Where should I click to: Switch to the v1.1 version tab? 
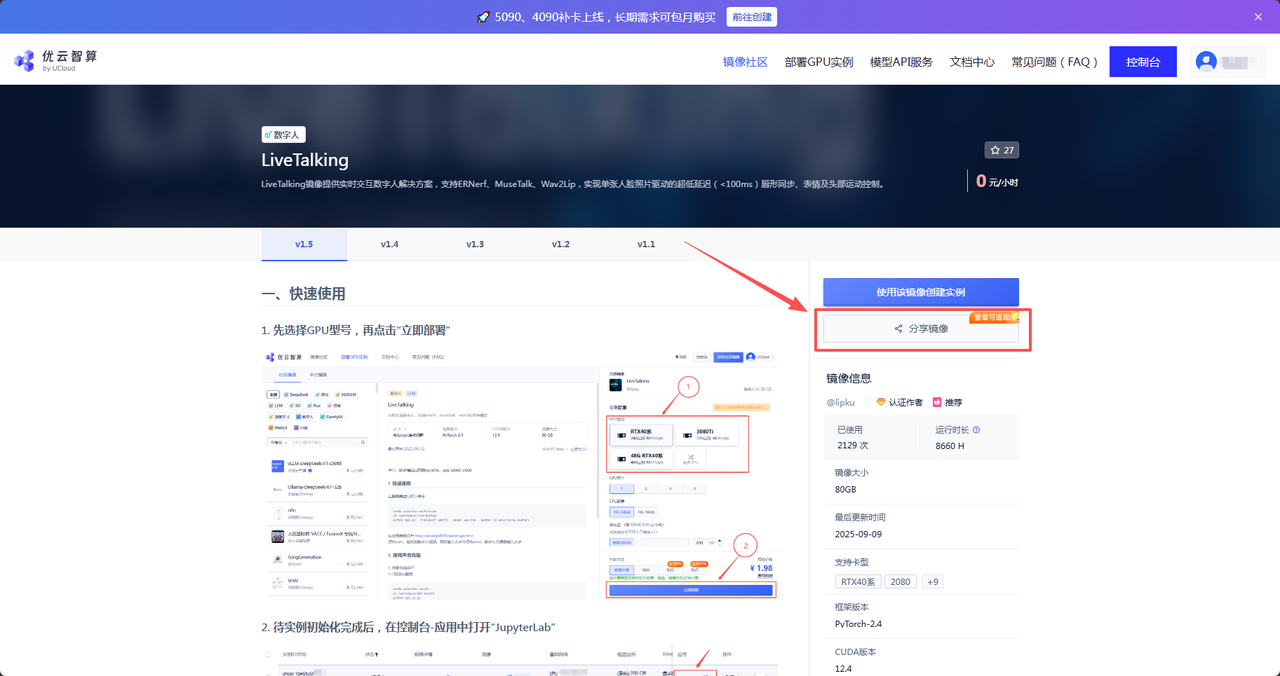(x=646, y=243)
